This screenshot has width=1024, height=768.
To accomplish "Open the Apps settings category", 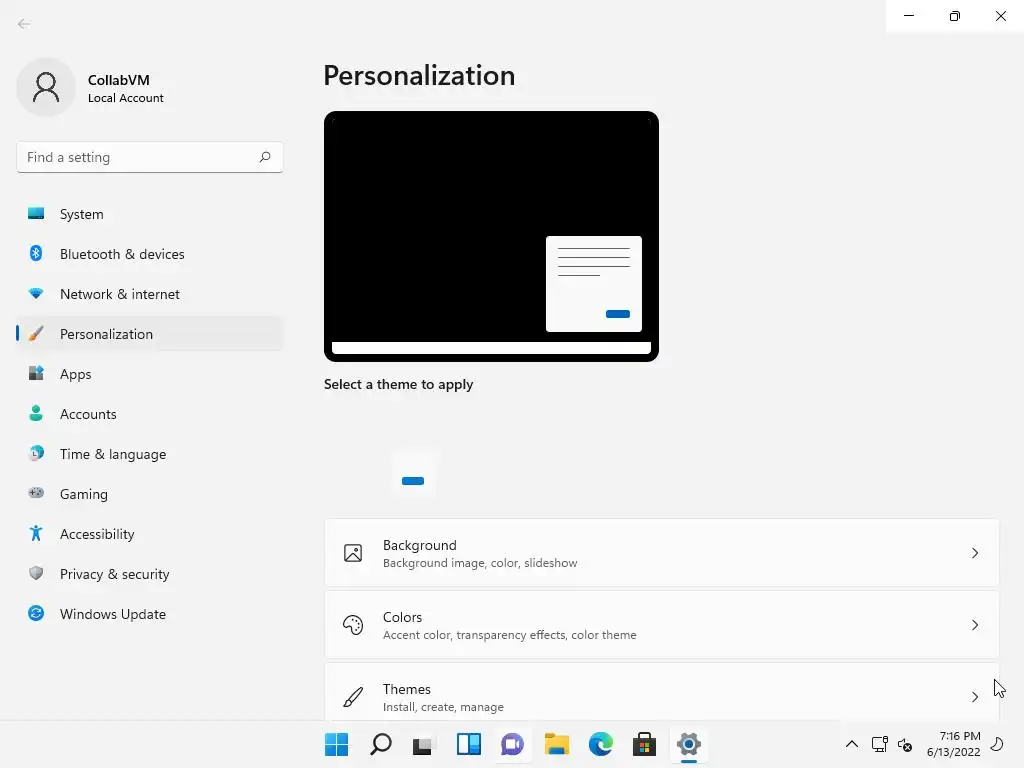I will 150,374.
